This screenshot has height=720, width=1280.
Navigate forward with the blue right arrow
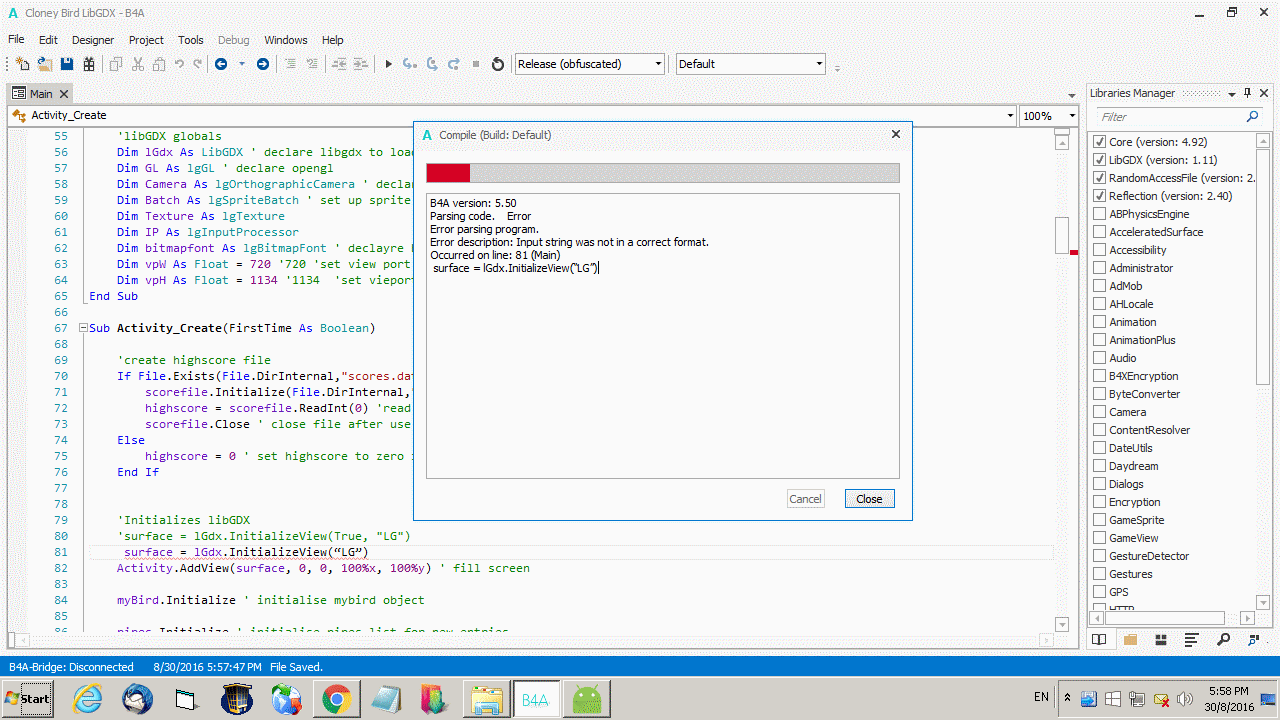(x=263, y=64)
